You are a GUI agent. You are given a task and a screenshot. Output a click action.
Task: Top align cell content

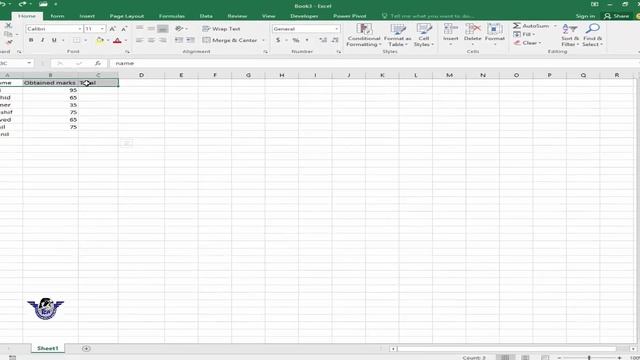coord(140,29)
